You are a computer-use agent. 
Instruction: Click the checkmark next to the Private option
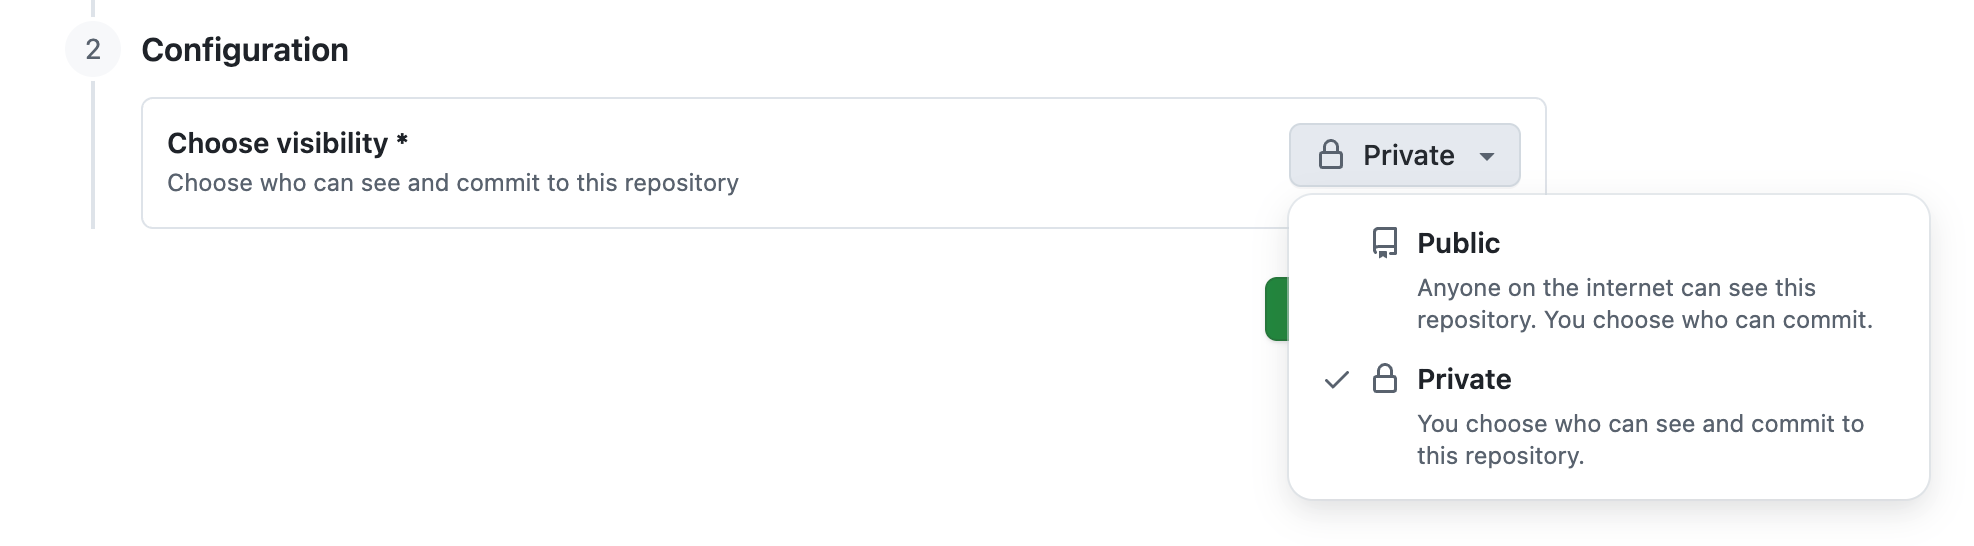click(x=1336, y=380)
